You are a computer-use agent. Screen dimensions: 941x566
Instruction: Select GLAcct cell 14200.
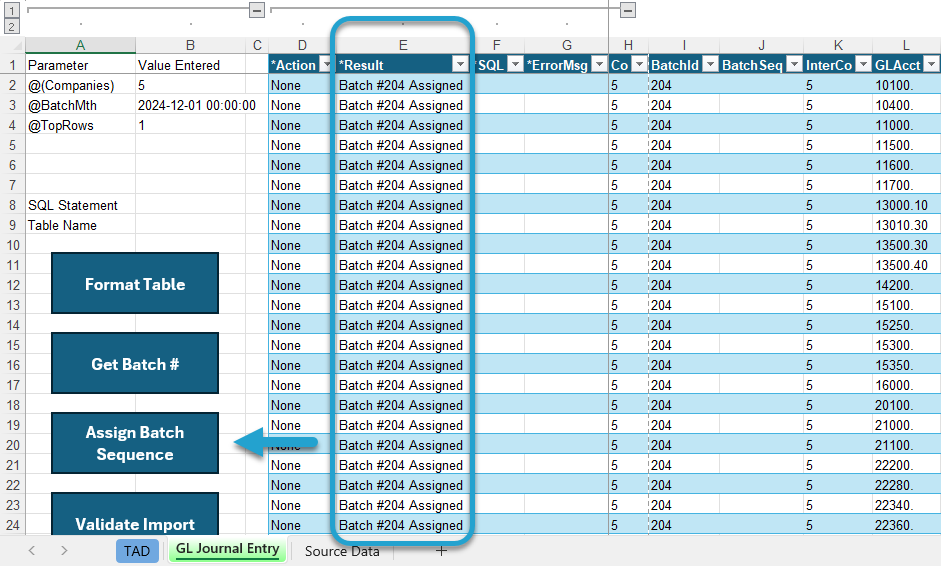click(x=906, y=285)
